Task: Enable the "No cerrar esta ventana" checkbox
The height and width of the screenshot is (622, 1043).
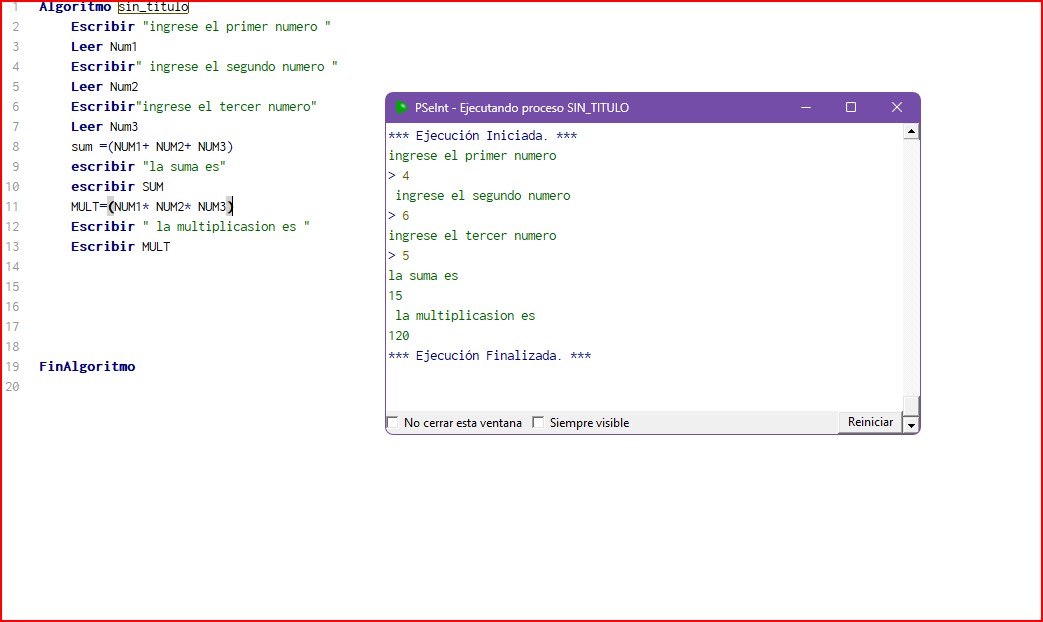Action: 393,423
